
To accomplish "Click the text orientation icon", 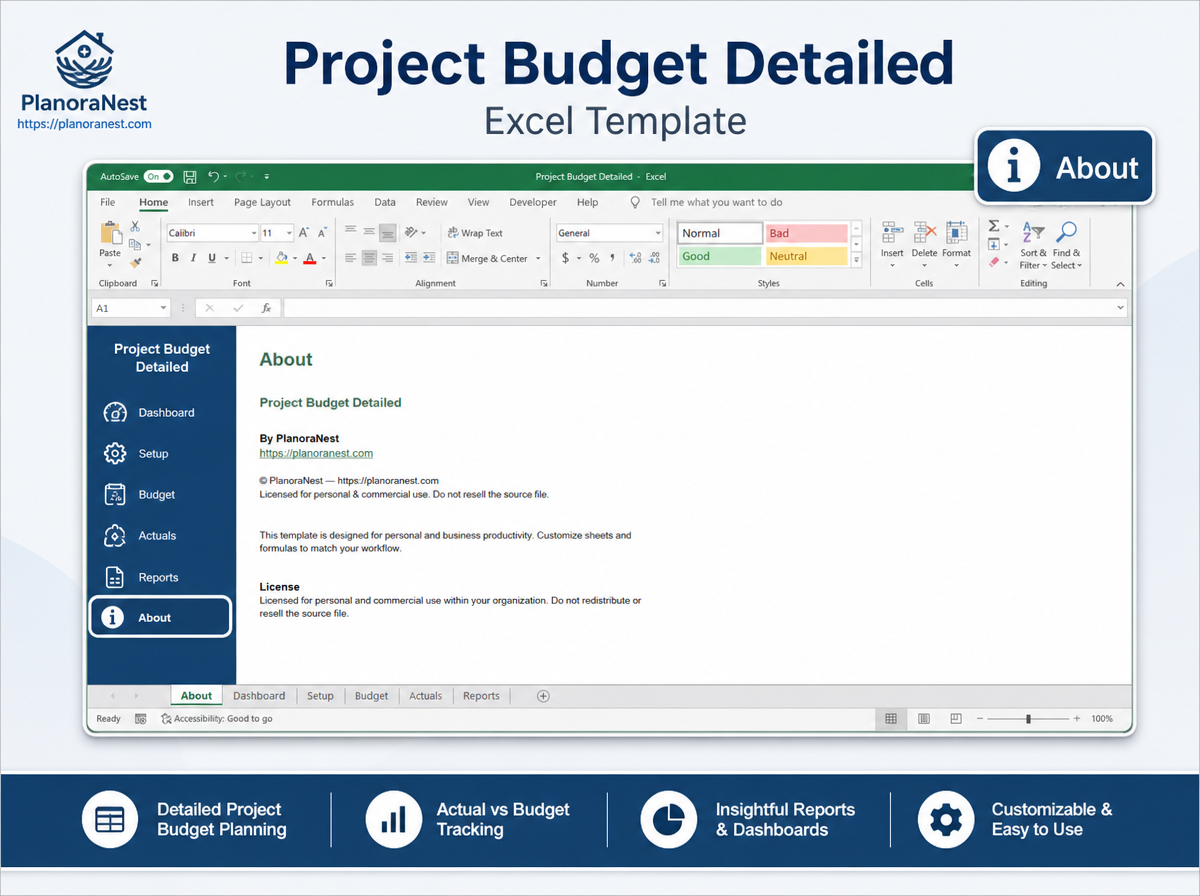I will (413, 232).
